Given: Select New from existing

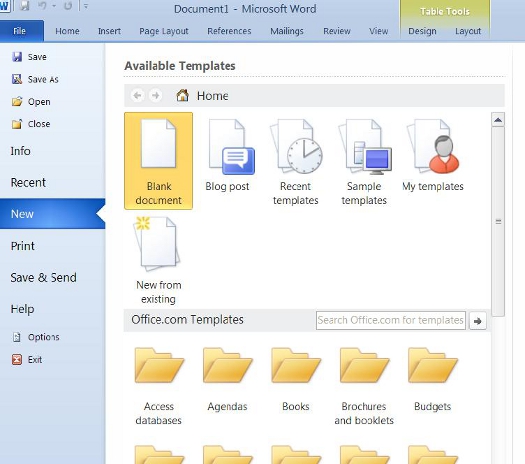Looking at the screenshot, I should coord(158,260).
